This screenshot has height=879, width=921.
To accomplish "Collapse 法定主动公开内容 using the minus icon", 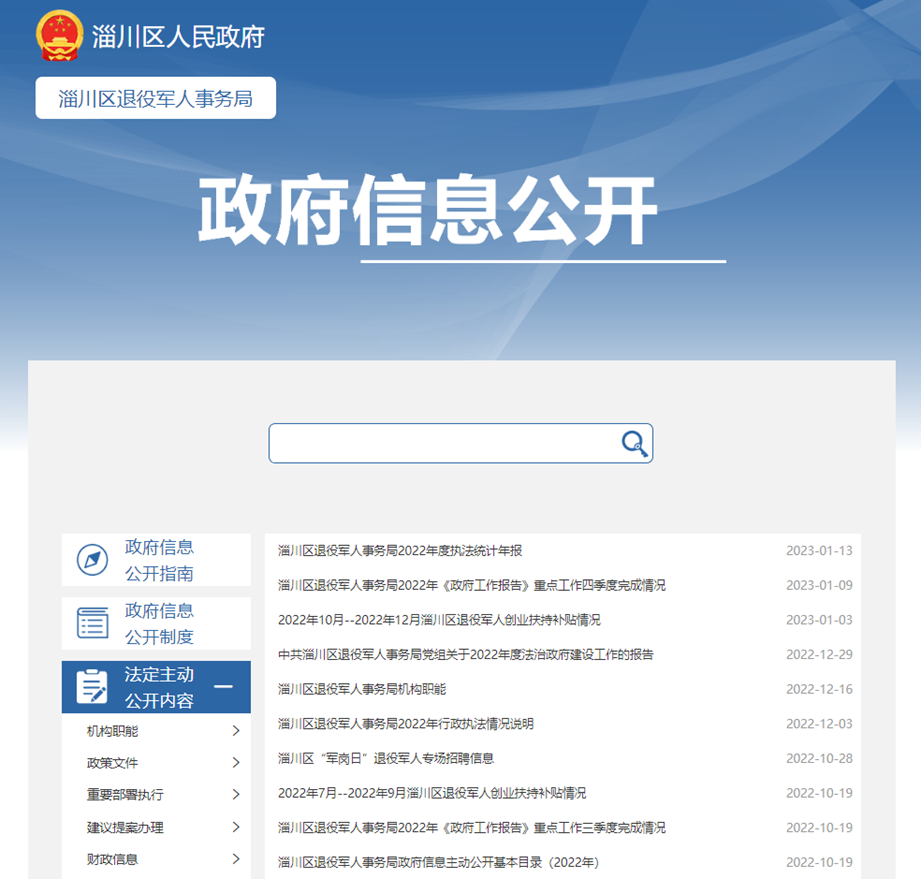I will coord(224,687).
